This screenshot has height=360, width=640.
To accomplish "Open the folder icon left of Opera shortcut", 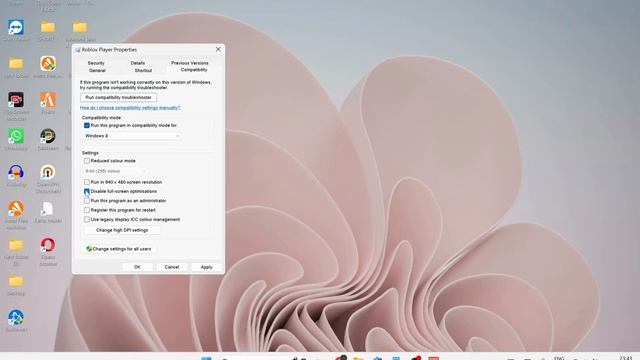I will tap(16, 245).
